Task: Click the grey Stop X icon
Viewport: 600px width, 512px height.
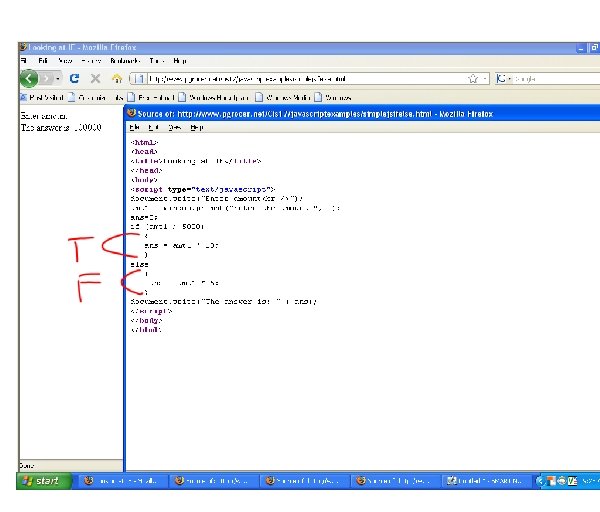Action: [95, 79]
